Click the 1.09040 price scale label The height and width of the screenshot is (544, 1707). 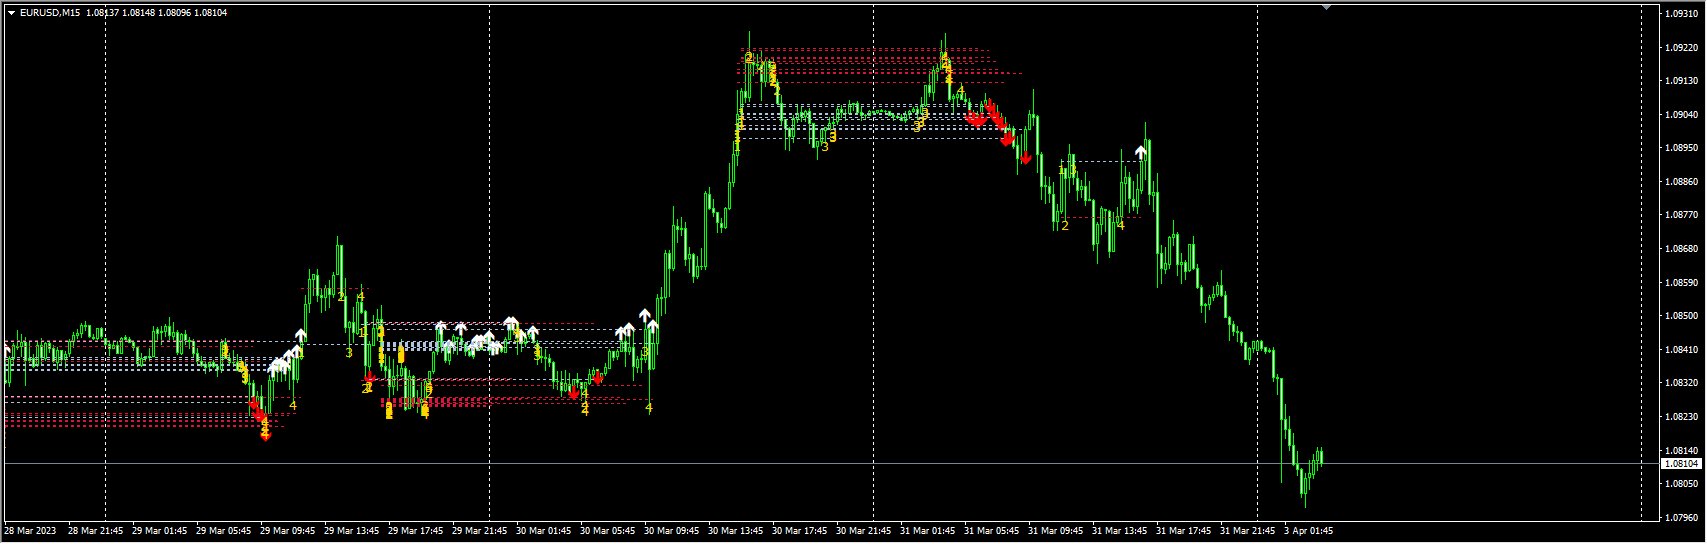click(x=1682, y=115)
